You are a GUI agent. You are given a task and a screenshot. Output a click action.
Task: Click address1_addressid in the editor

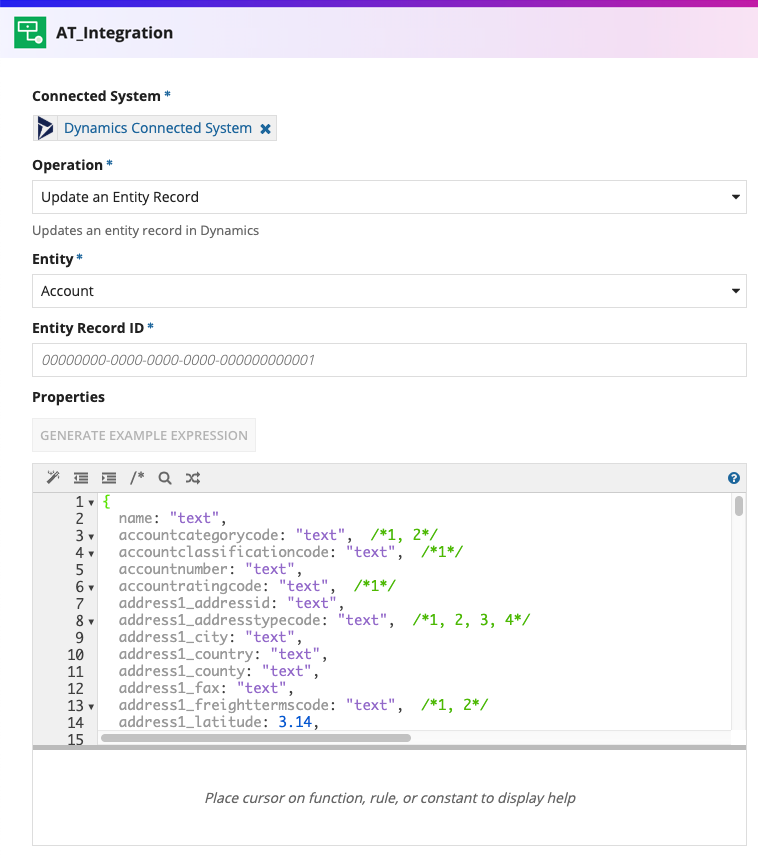click(194, 603)
